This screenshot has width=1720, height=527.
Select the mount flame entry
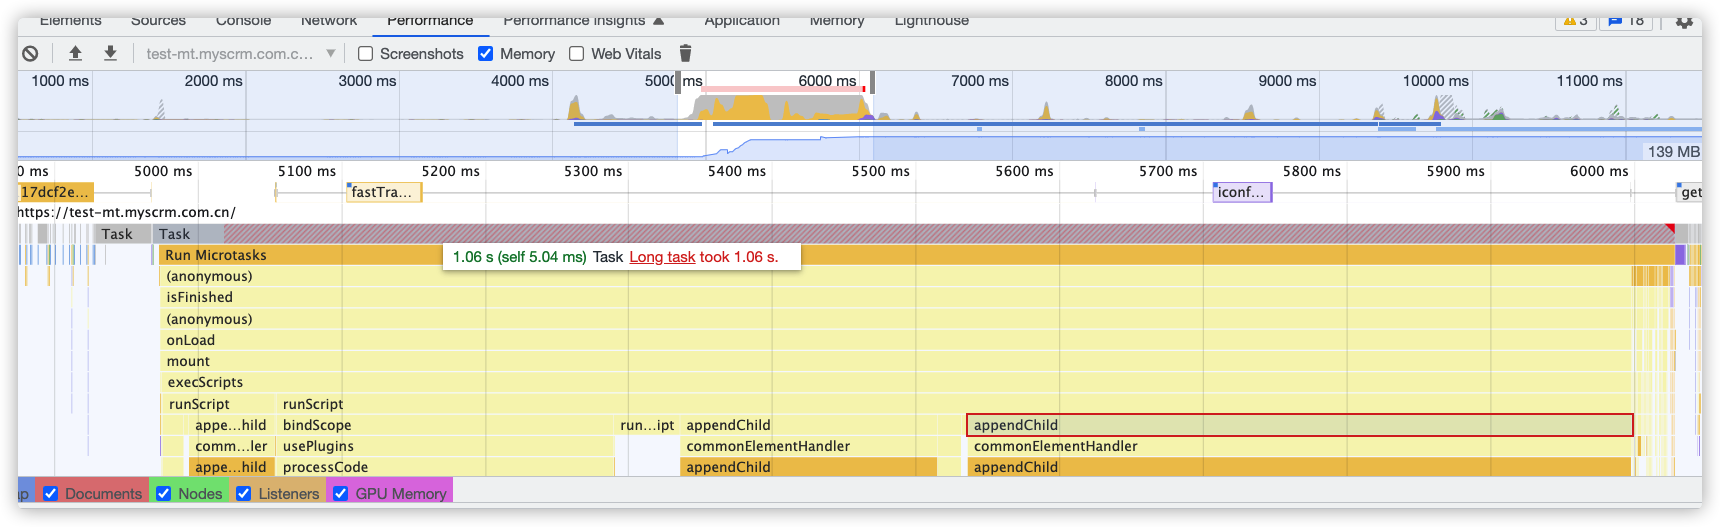pyautogui.click(x=897, y=361)
